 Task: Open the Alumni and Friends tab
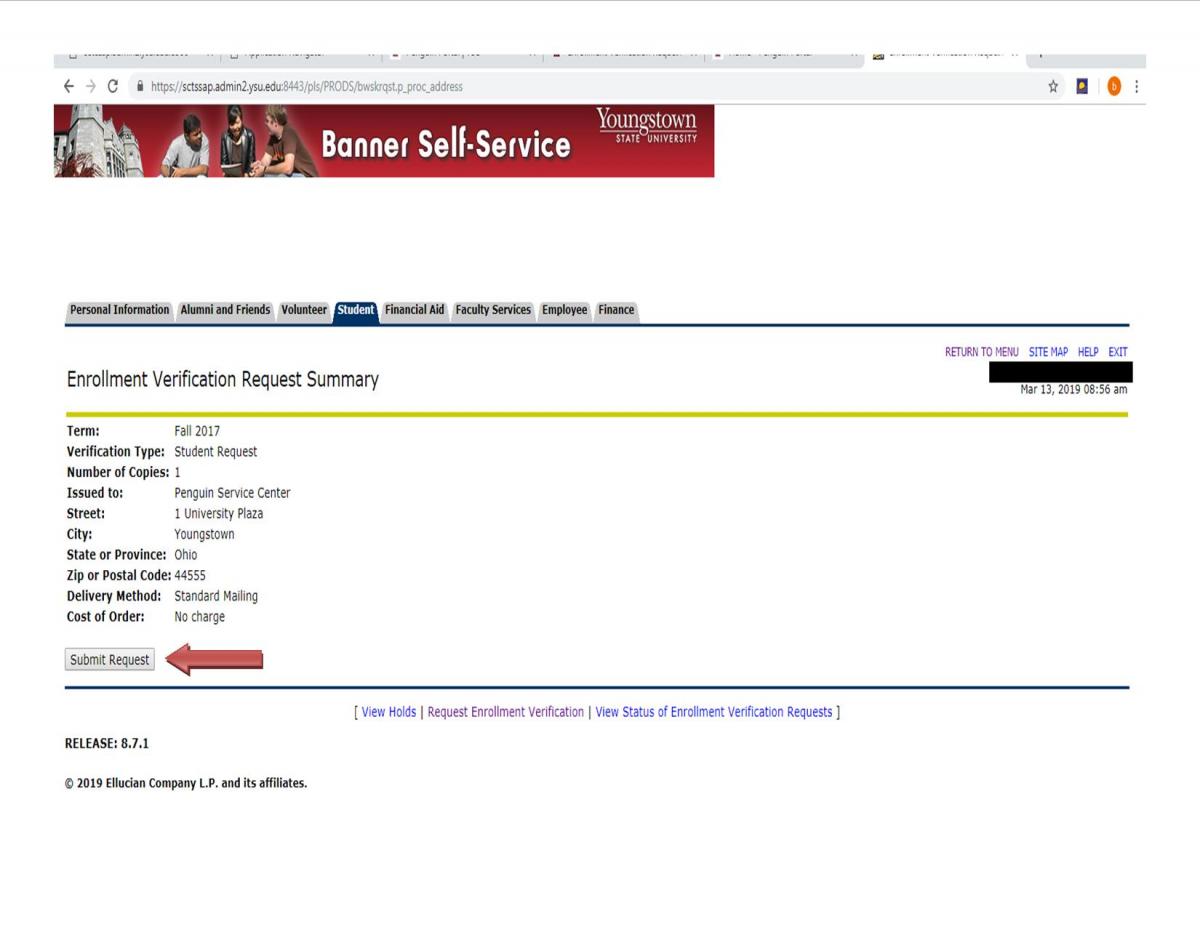(x=225, y=310)
